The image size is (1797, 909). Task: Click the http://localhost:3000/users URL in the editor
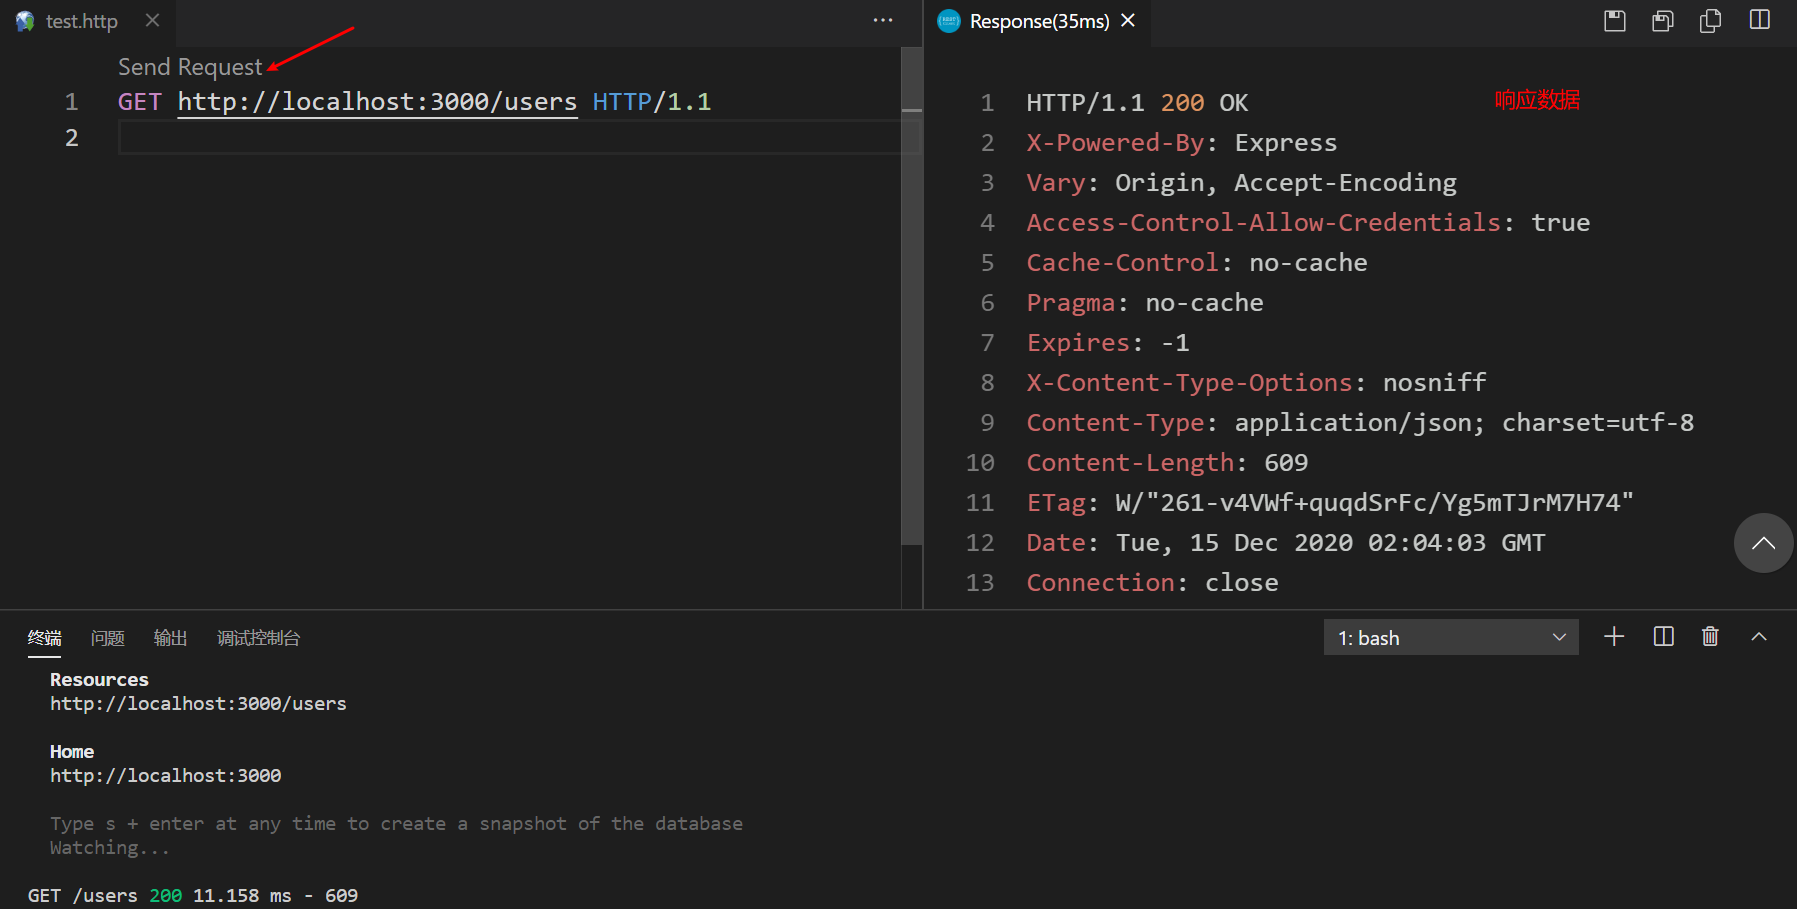pos(377,102)
